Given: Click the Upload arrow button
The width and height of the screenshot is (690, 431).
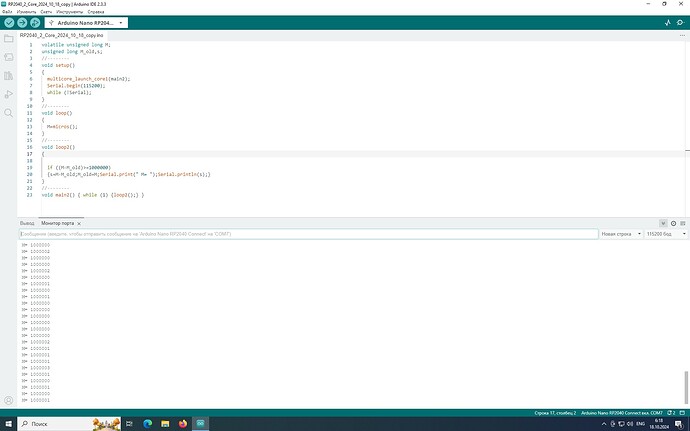Looking at the screenshot, I should pyautogui.click(x=22, y=22).
